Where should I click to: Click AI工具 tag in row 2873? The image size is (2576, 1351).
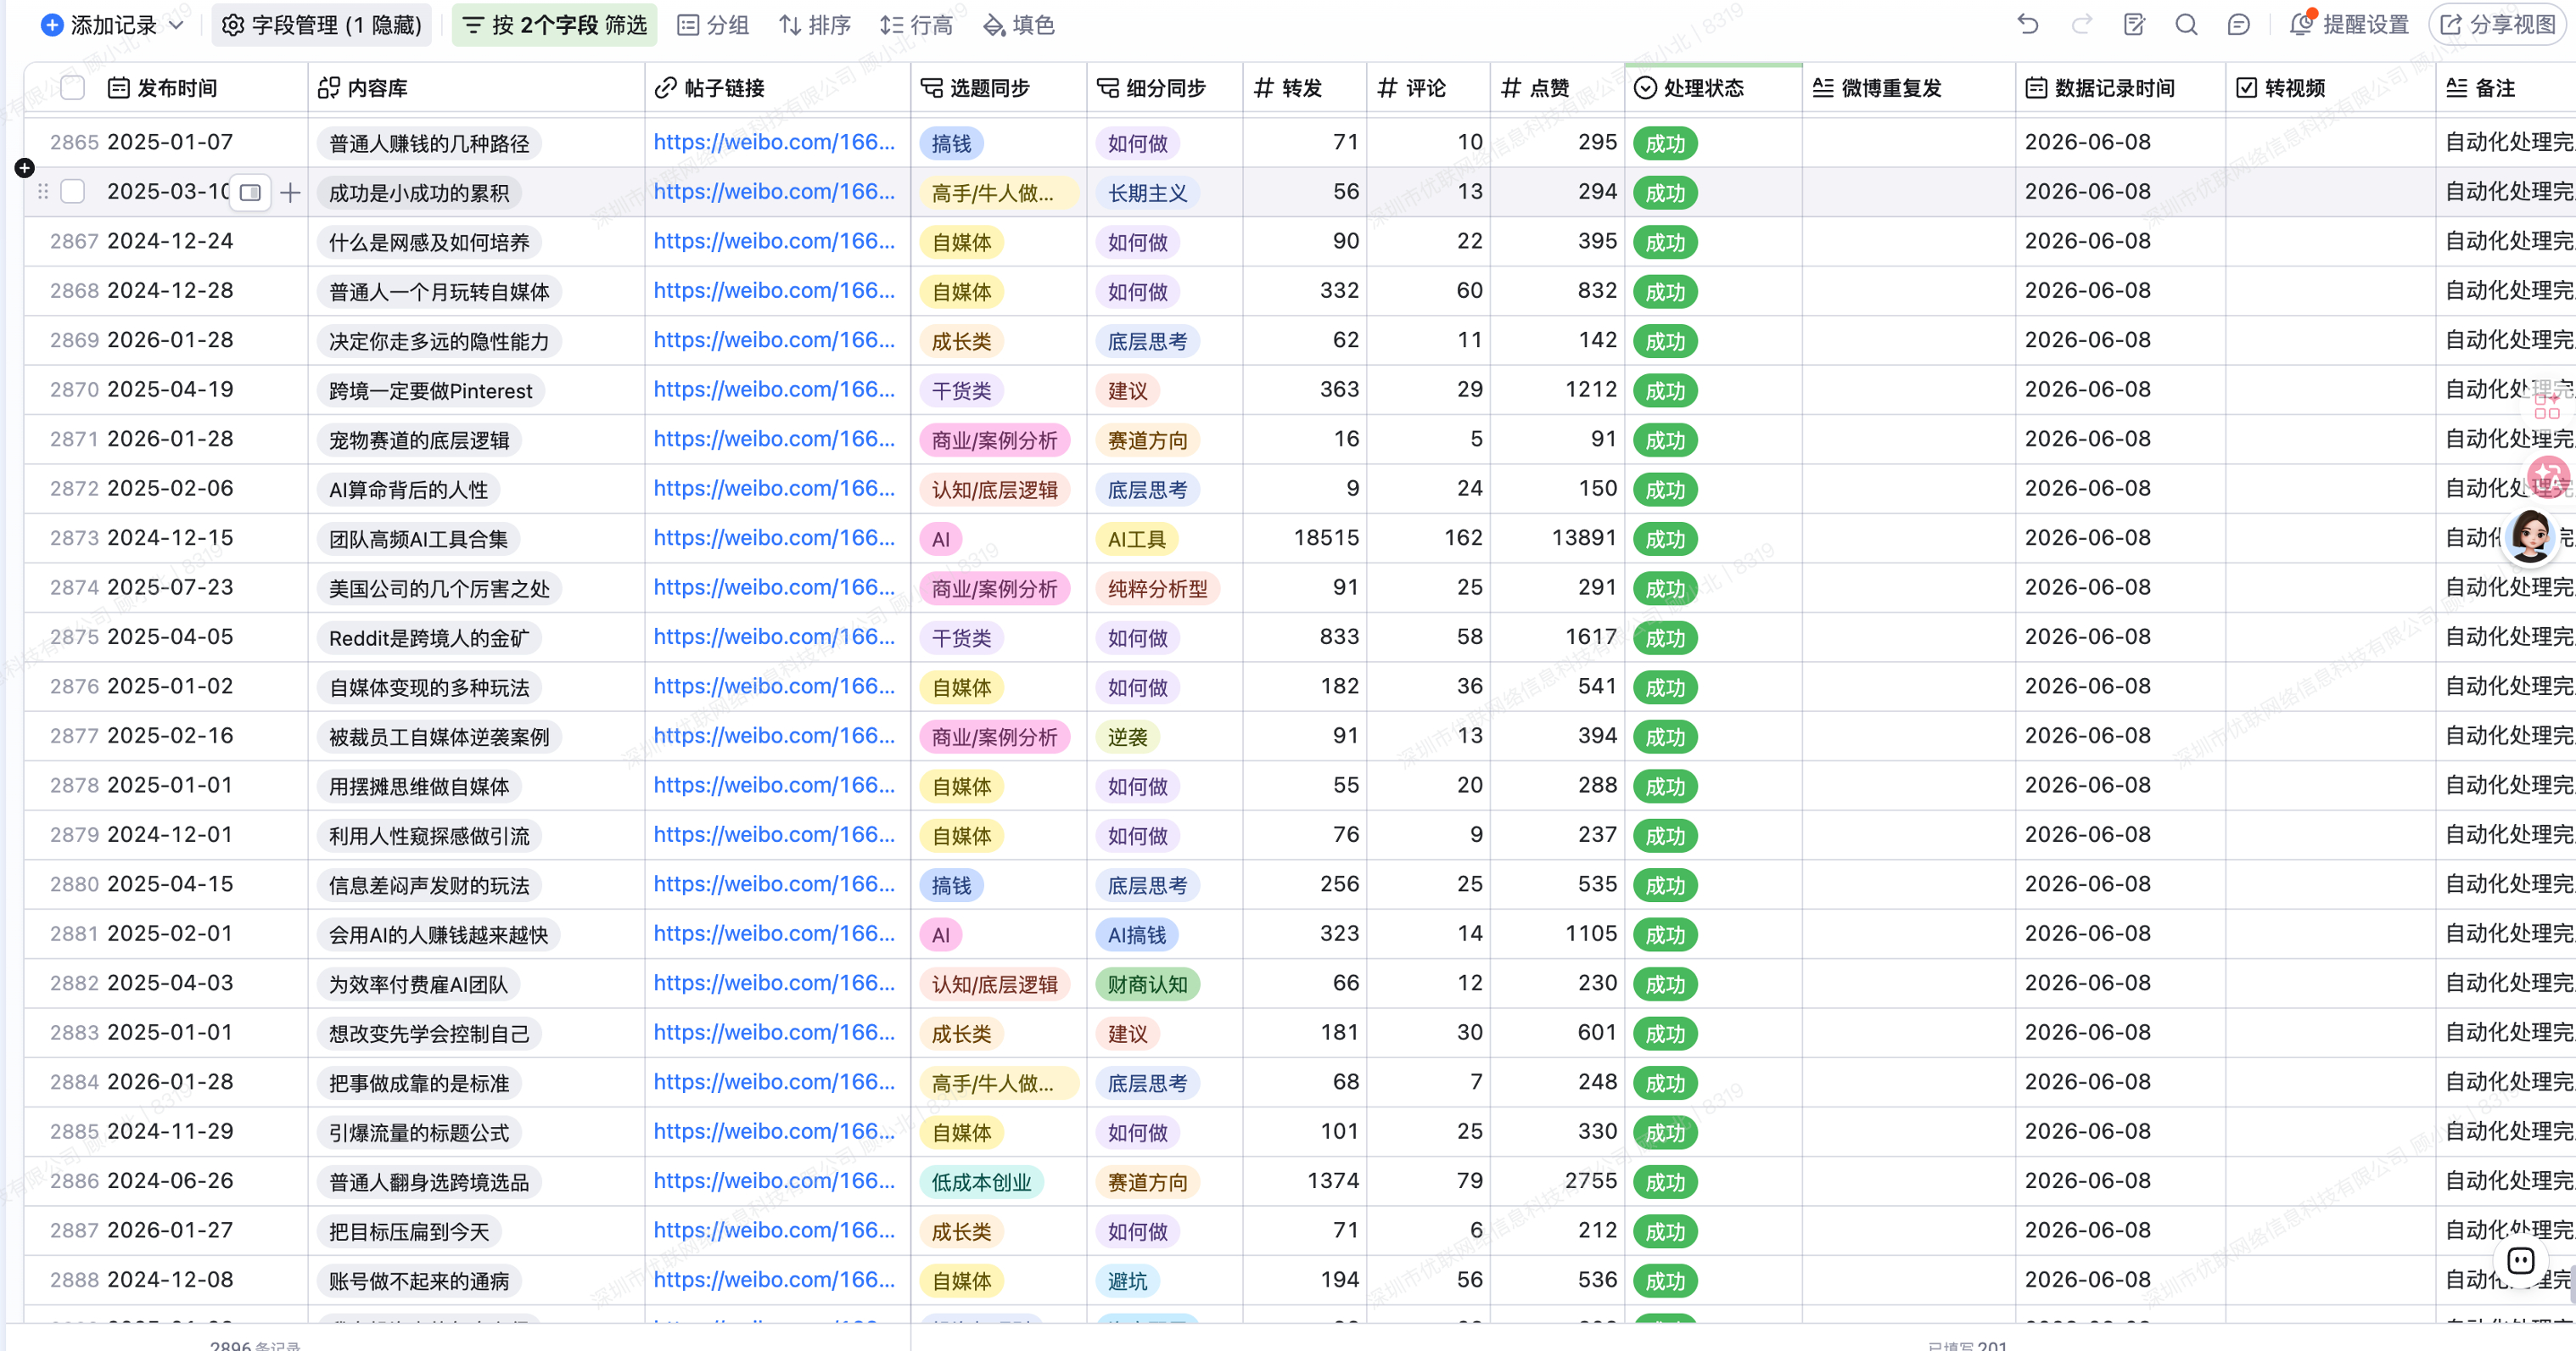pyautogui.click(x=1136, y=539)
